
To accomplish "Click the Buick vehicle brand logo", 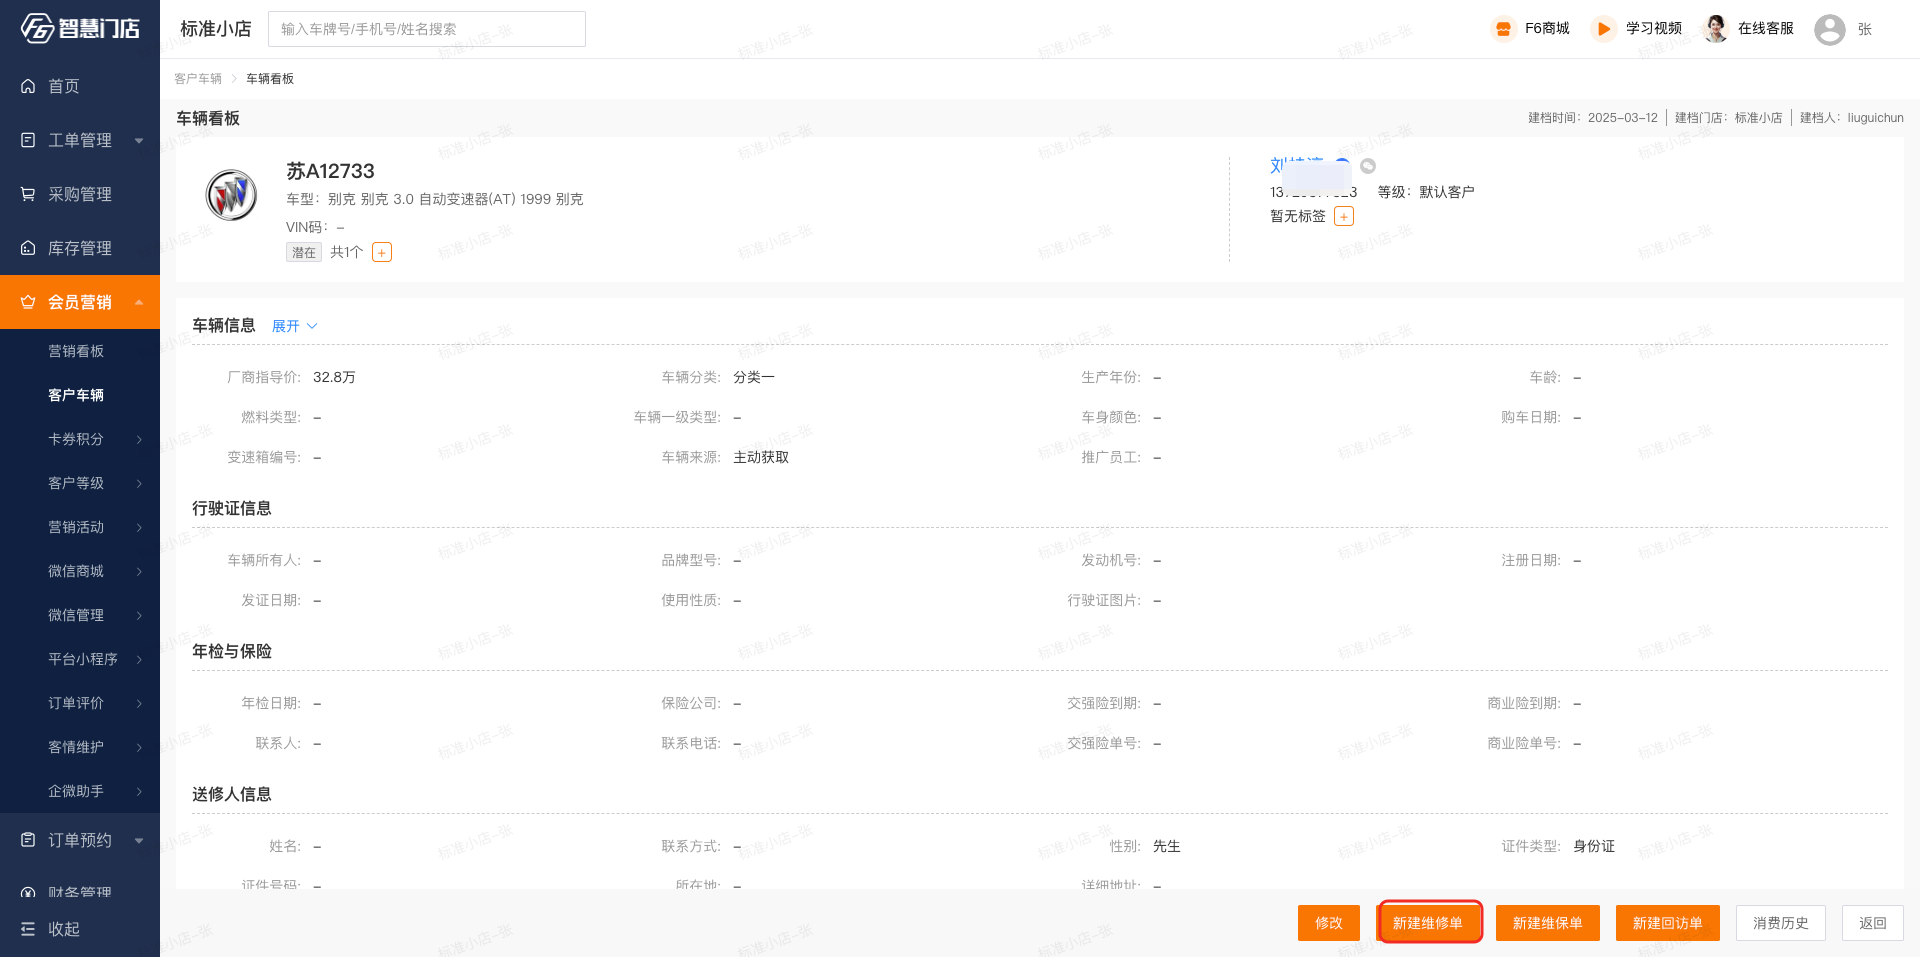I will click(x=231, y=195).
